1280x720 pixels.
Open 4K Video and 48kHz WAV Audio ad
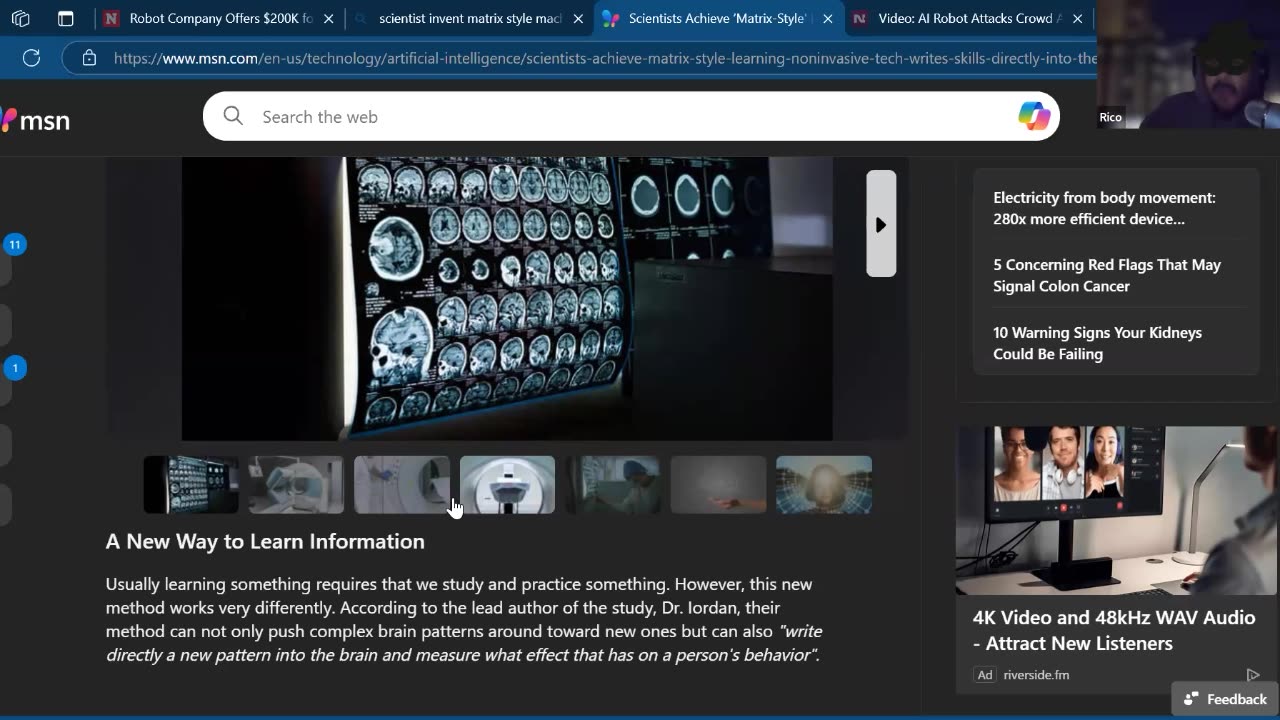coord(1113,630)
